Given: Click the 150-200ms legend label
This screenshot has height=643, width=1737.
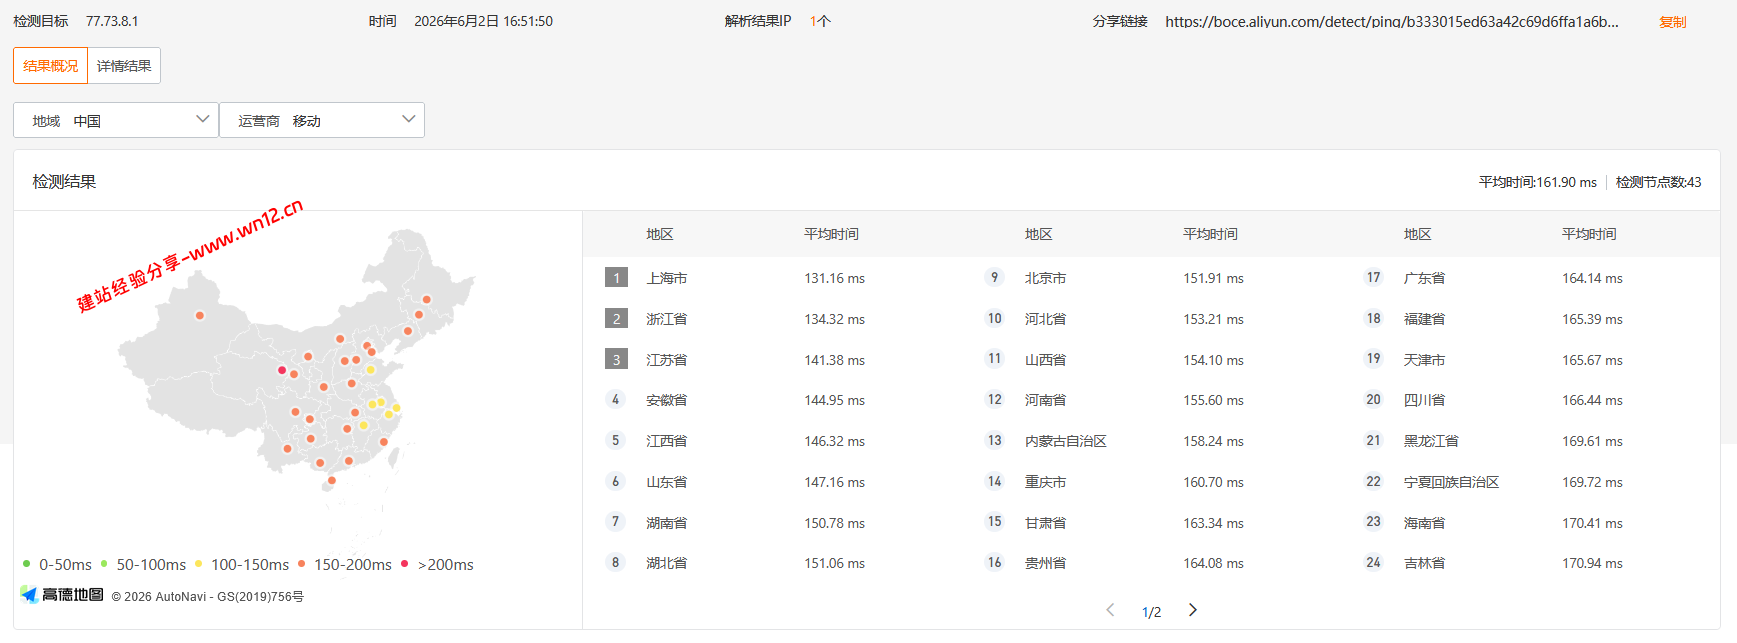Looking at the screenshot, I should coord(353,565).
